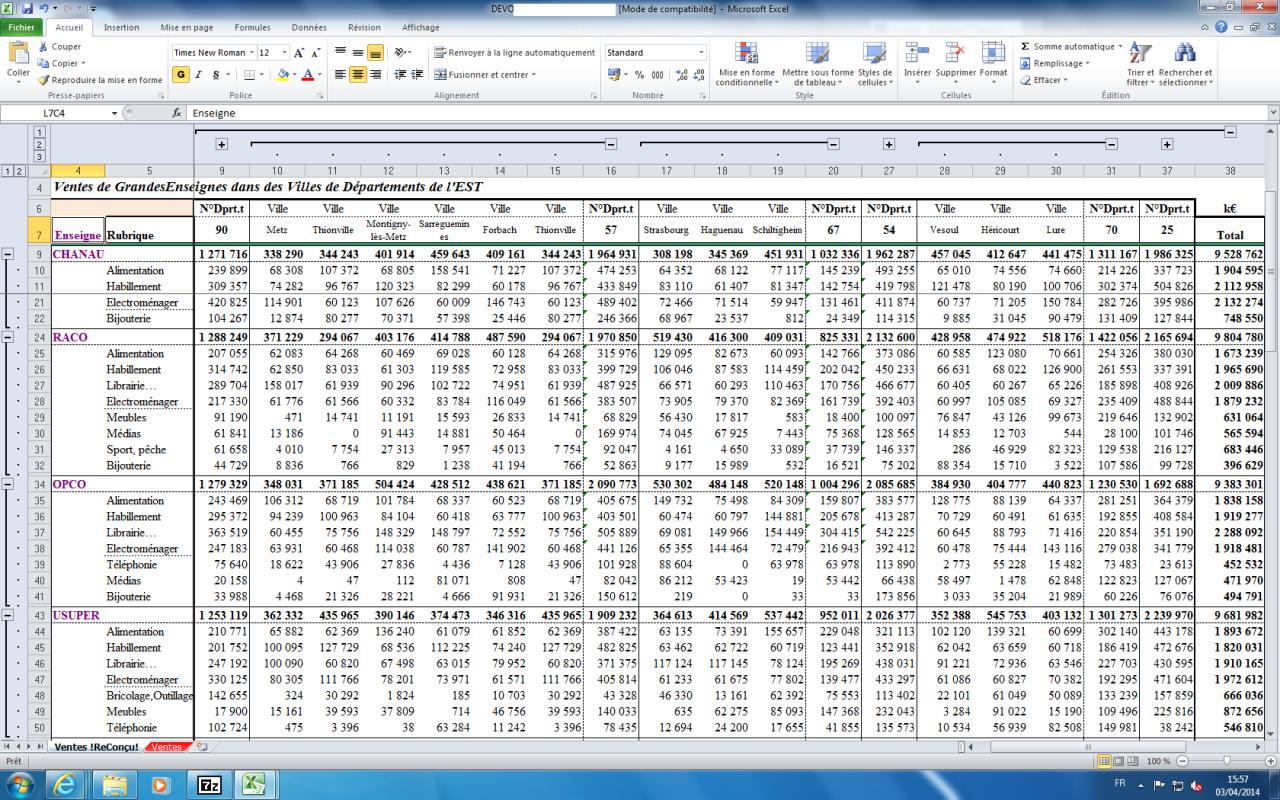Switch to the Ventes sheet tab
Viewport: 1280px width, 800px height.
coord(166,747)
